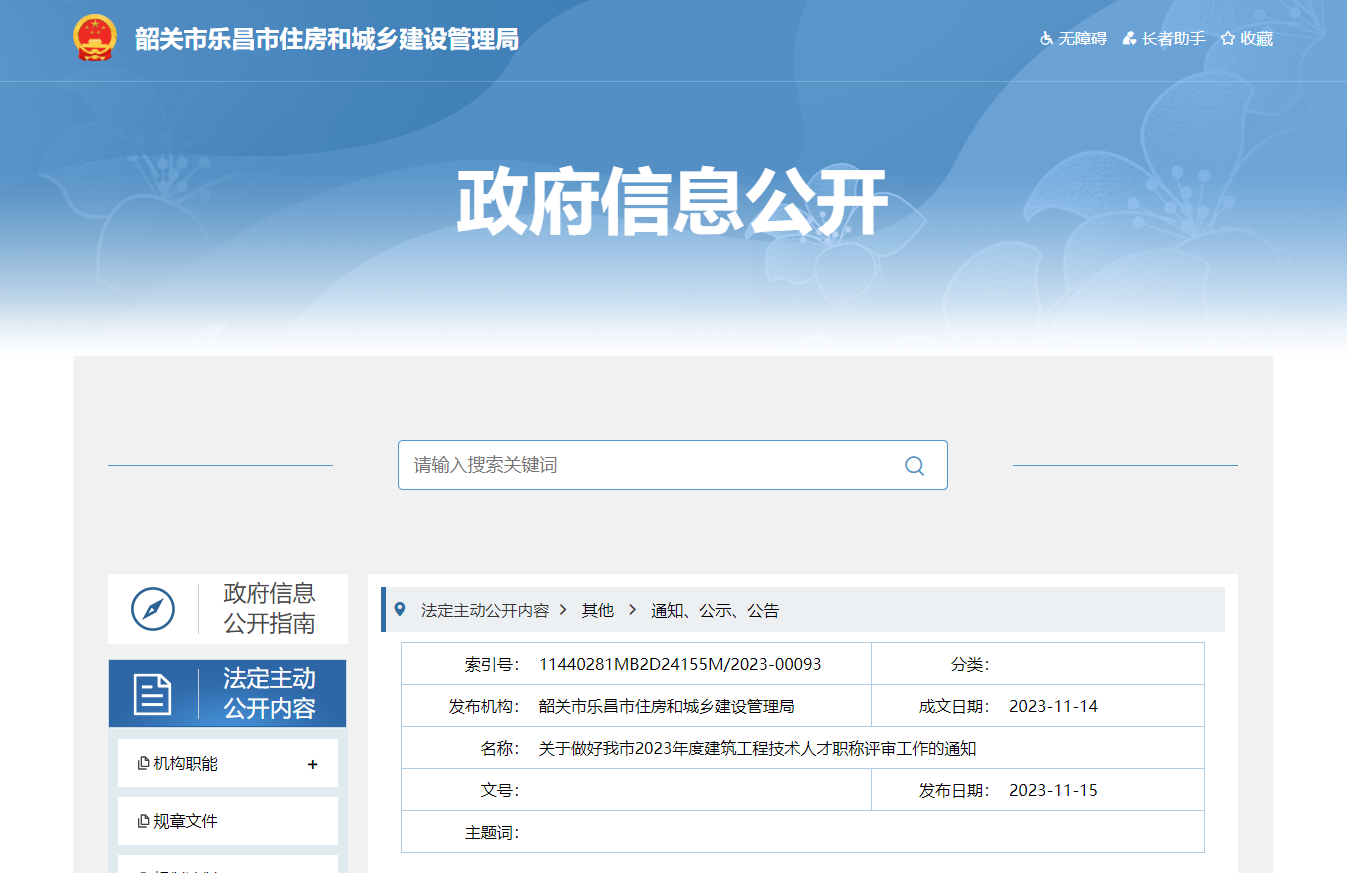Select 法定主动公开内容 menu text
1347x873 pixels.
click(269, 693)
